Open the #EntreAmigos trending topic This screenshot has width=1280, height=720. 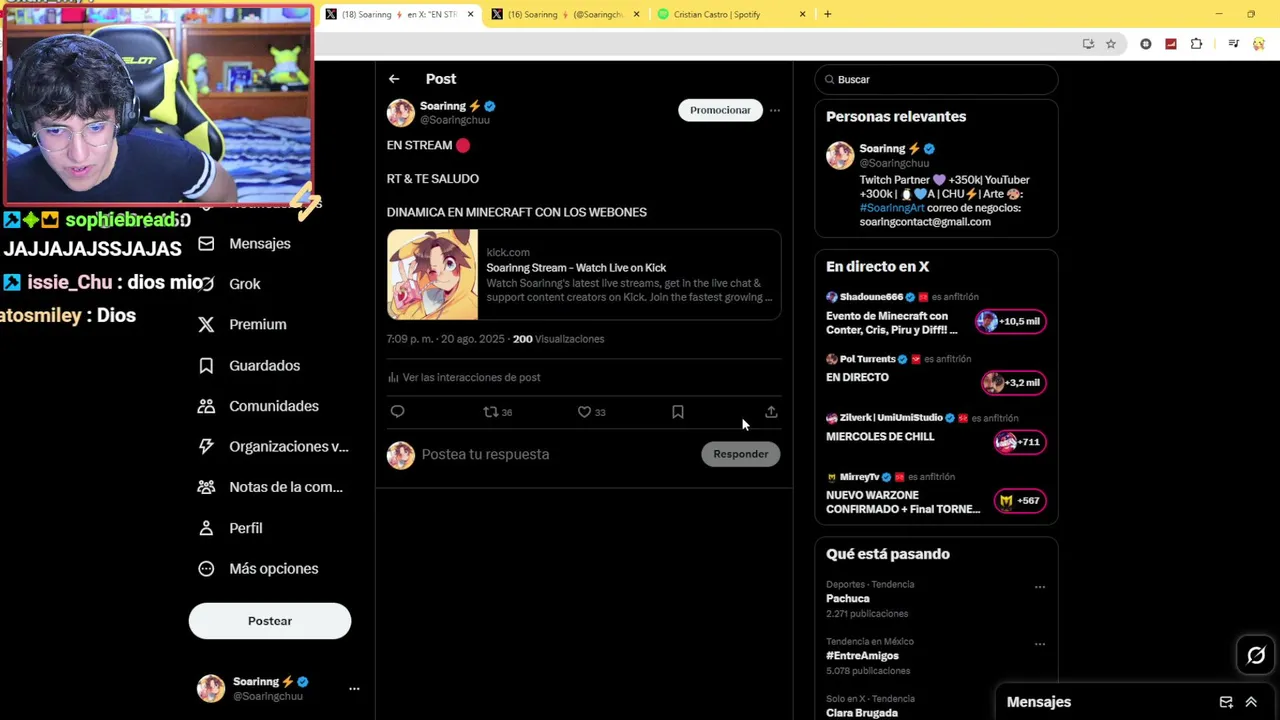[x=862, y=656]
